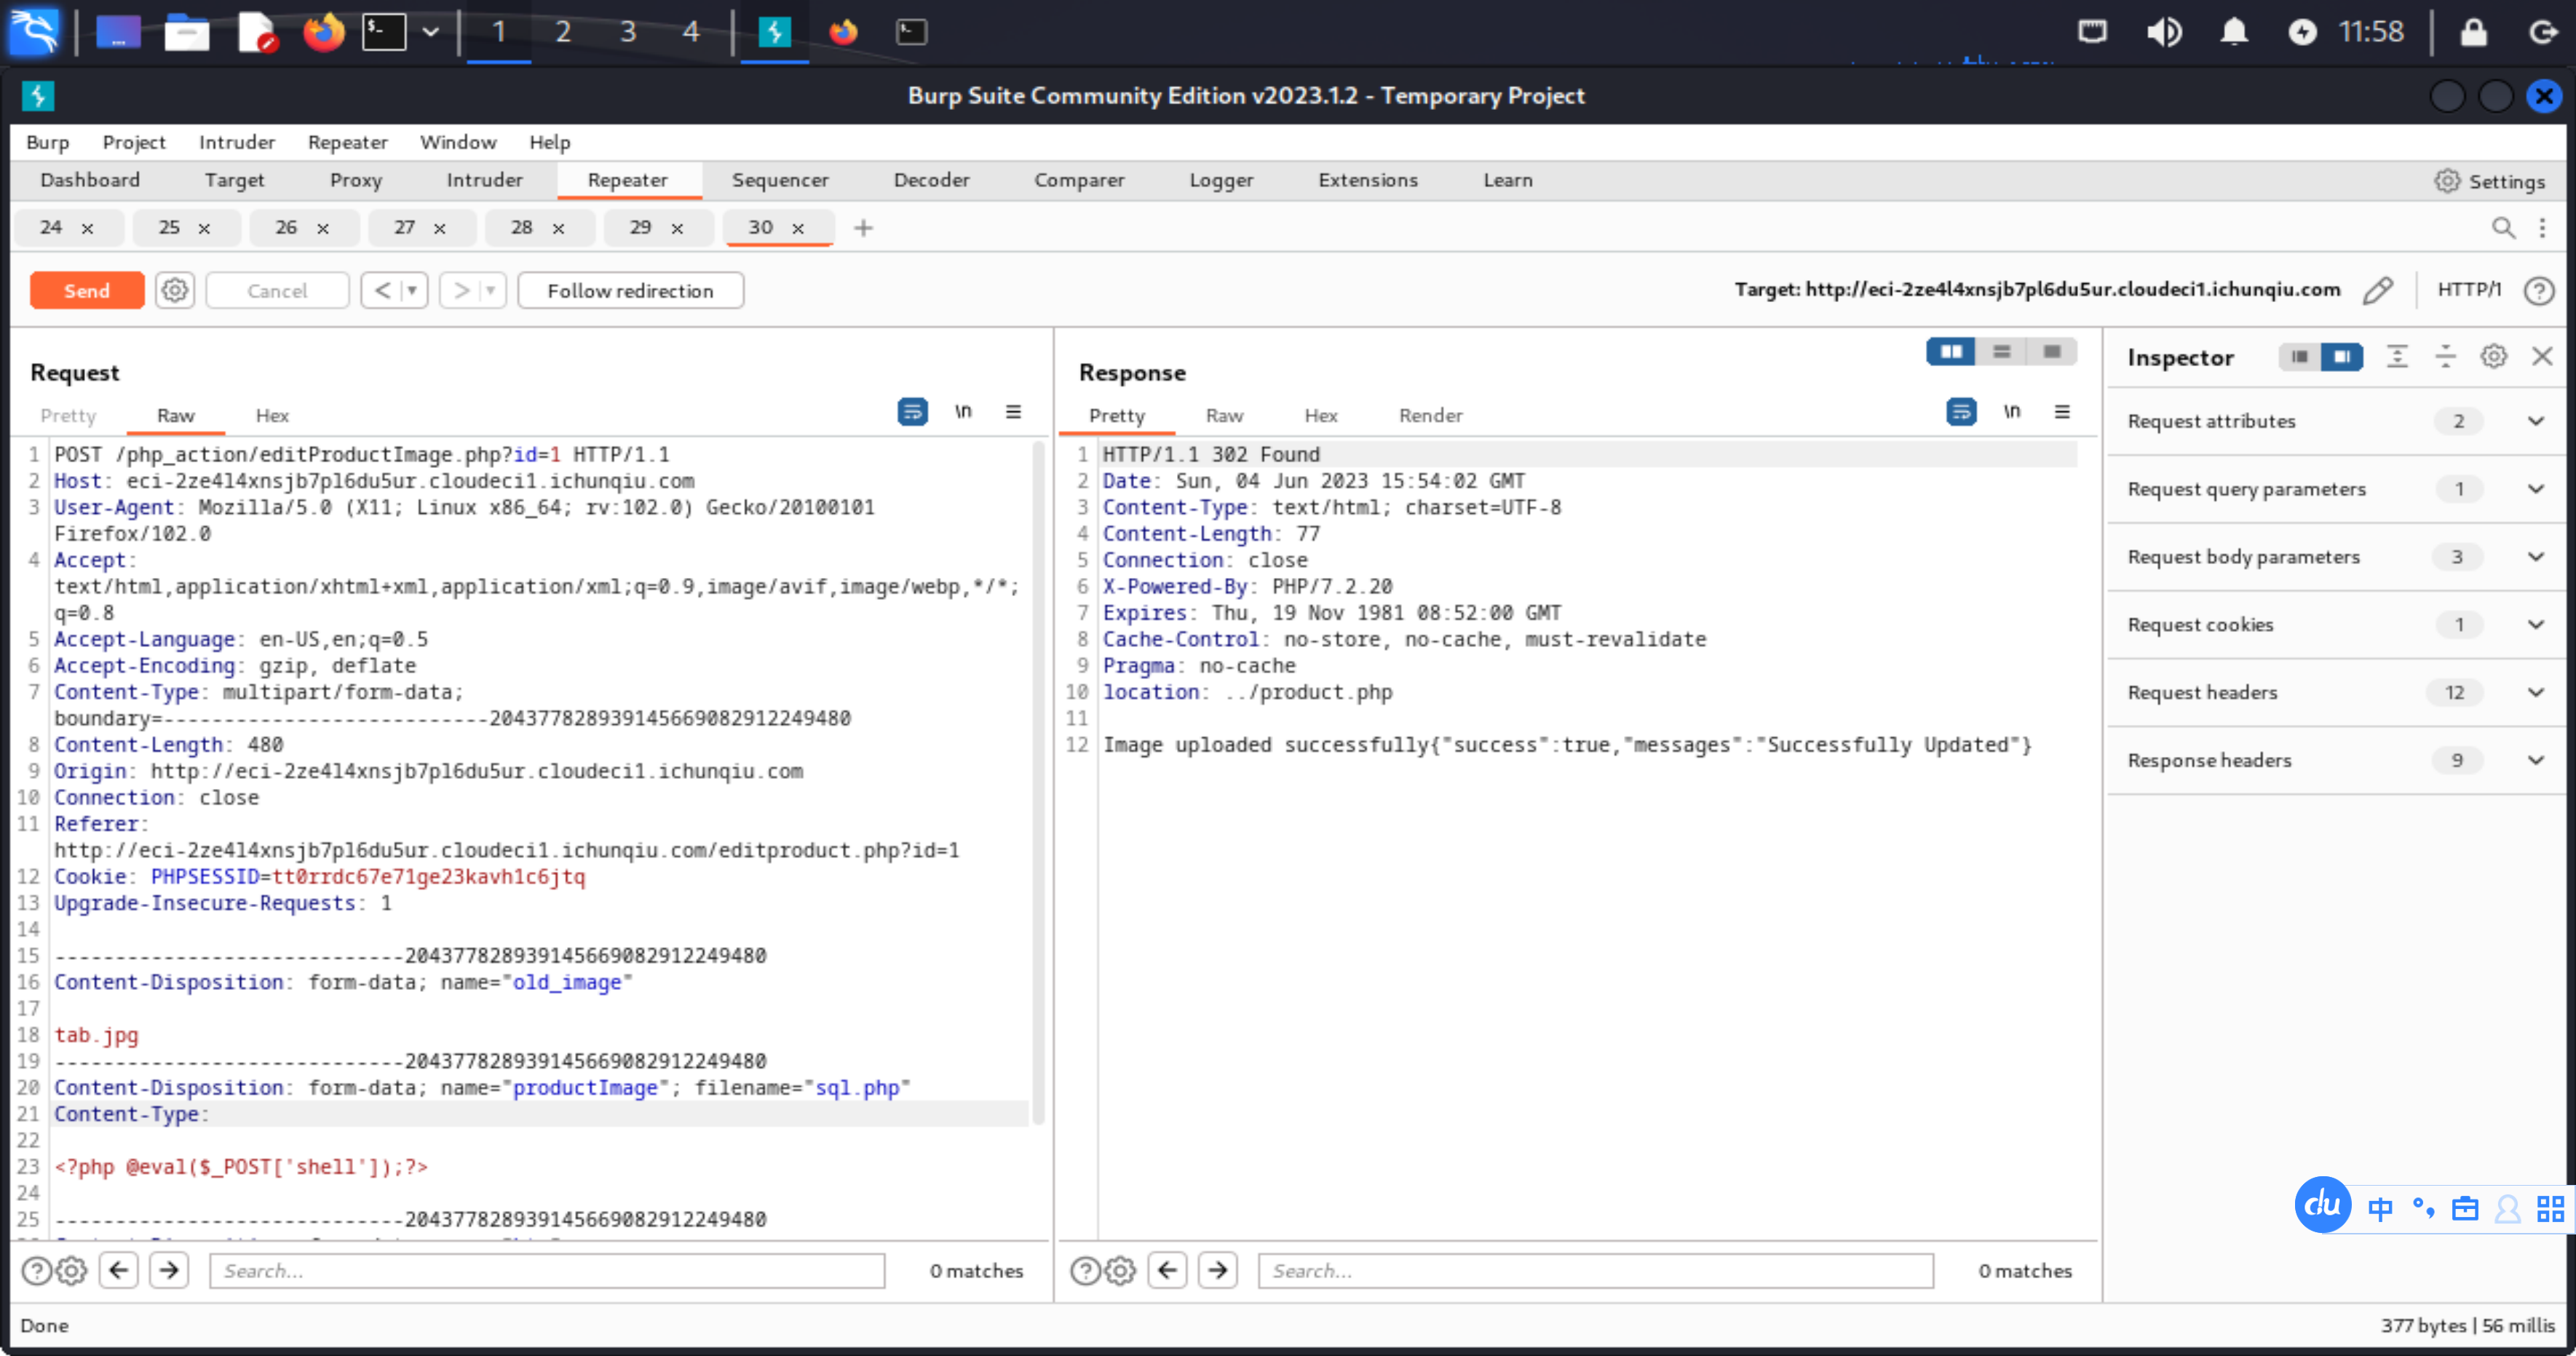
Task: Close Repeater tab 24
Action: pyautogui.click(x=87, y=229)
